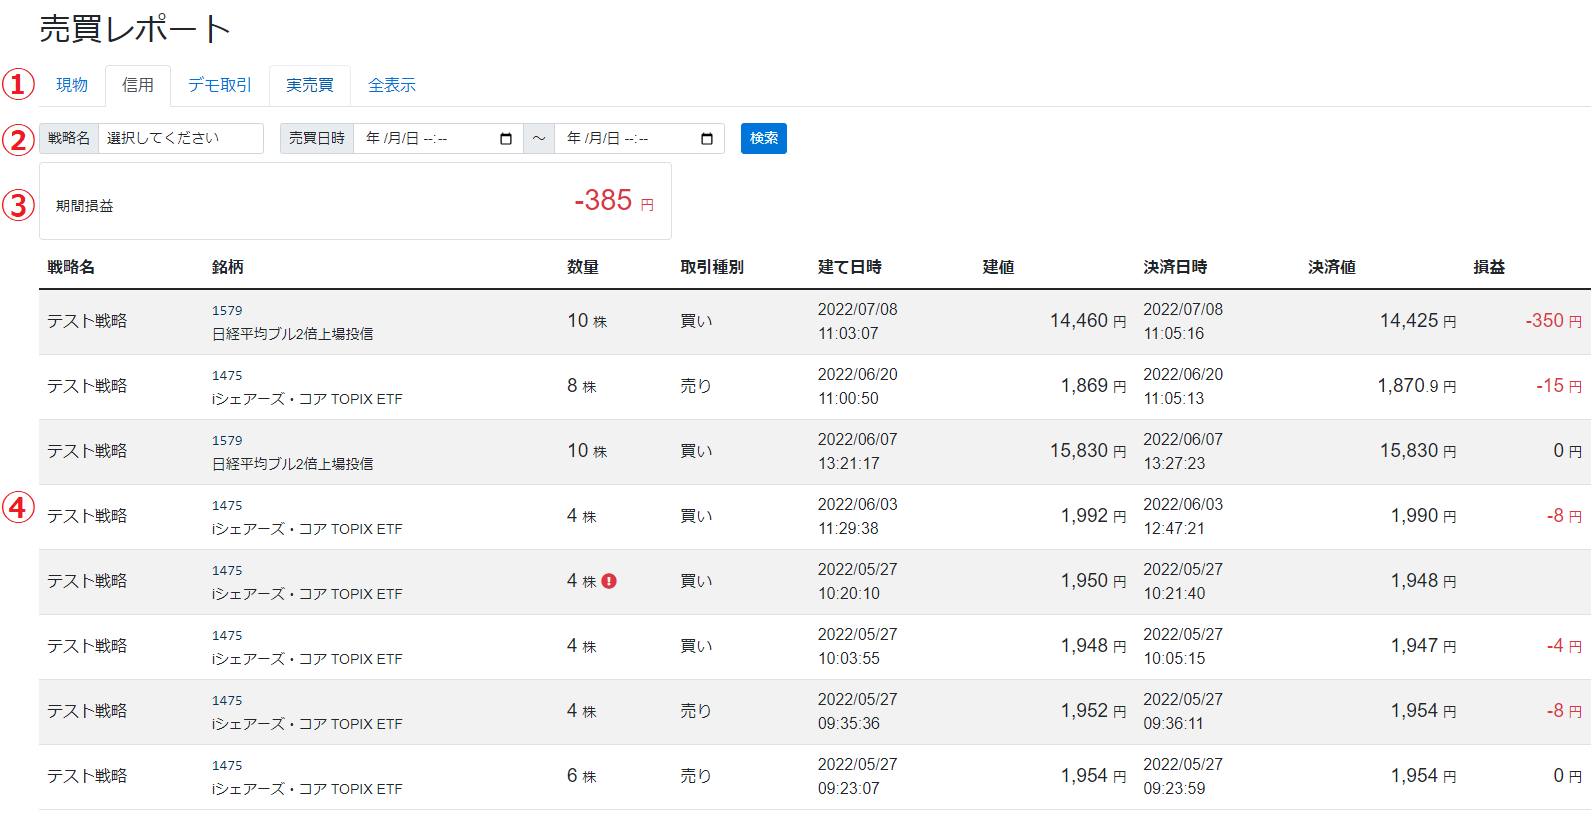Click the 決済日時 column header

pyautogui.click(x=1175, y=267)
